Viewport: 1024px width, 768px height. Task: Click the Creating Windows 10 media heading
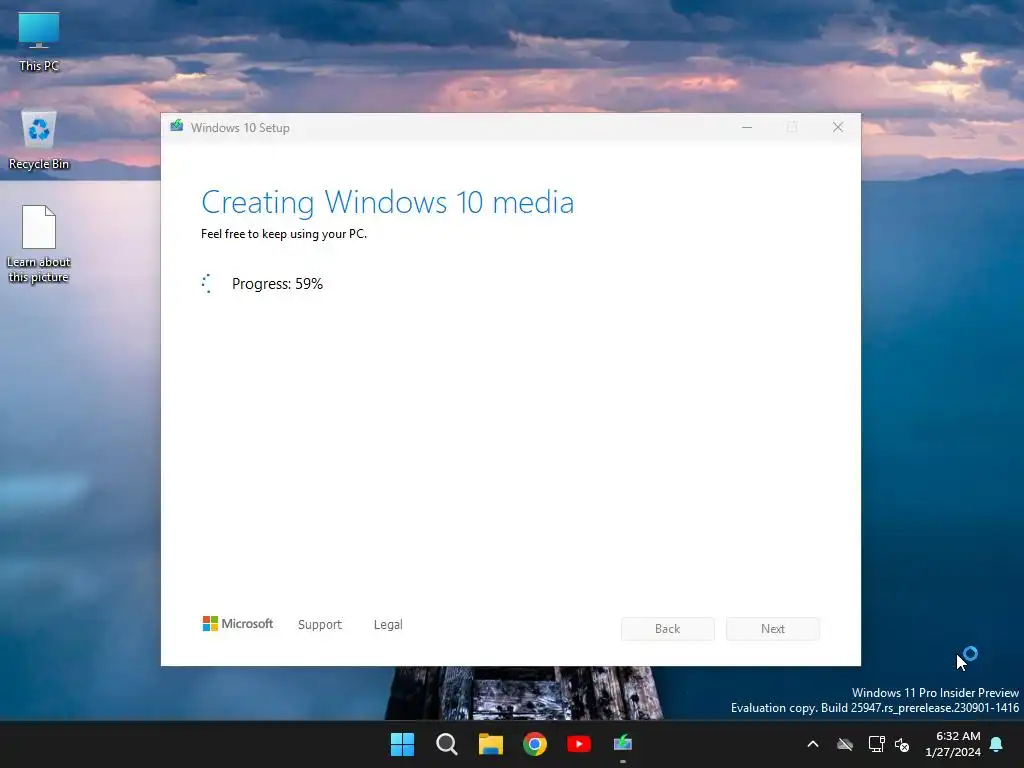(387, 202)
